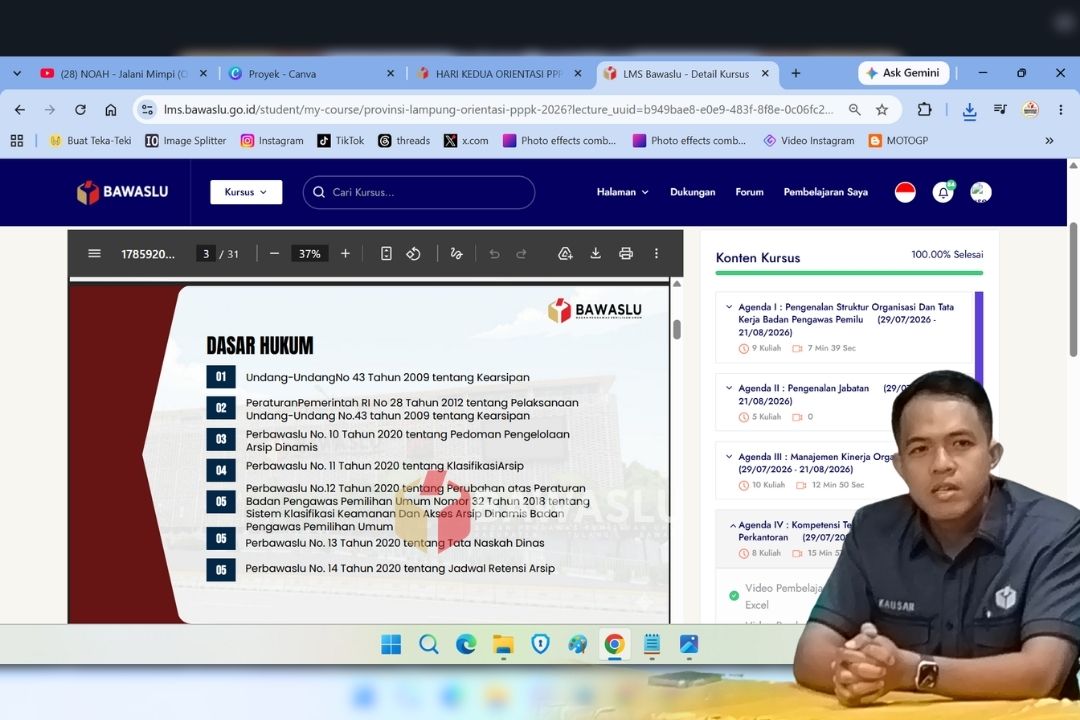Open the Kursus dropdown
The width and height of the screenshot is (1080, 720).
point(246,192)
